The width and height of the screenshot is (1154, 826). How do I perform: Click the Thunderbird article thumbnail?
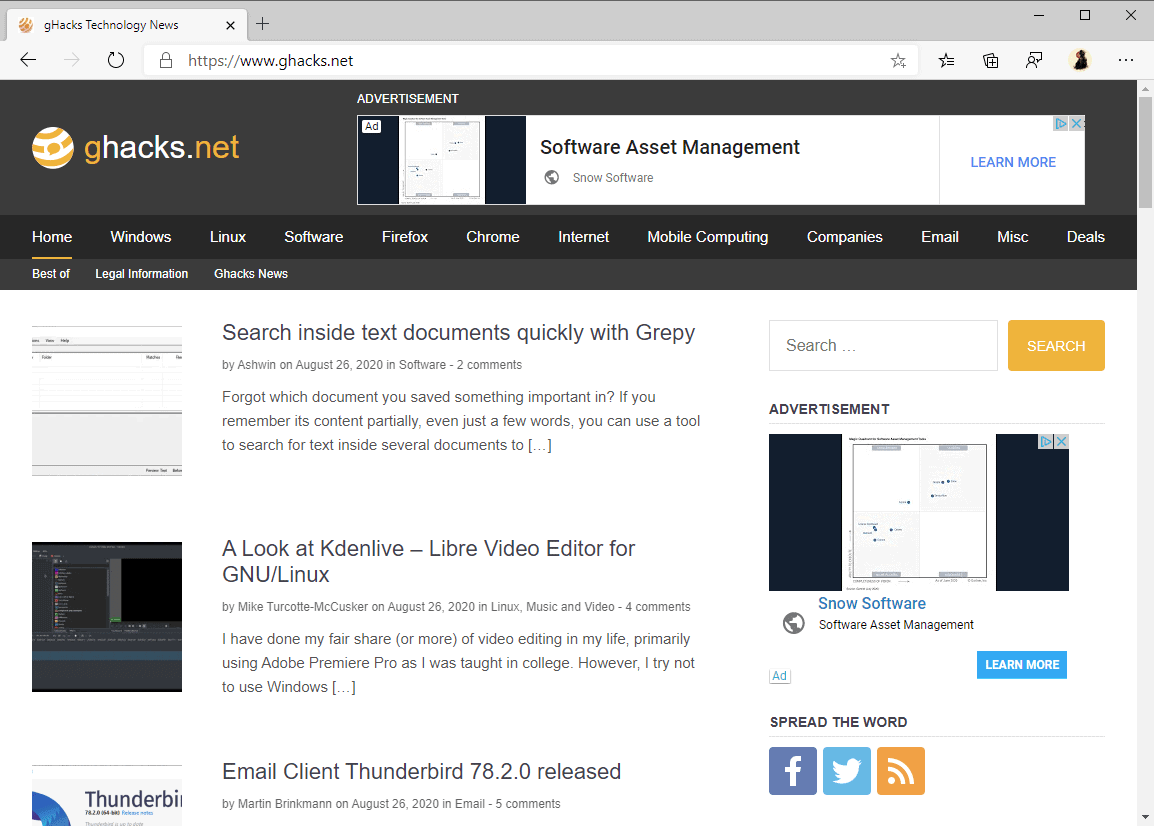click(x=107, y=795)
